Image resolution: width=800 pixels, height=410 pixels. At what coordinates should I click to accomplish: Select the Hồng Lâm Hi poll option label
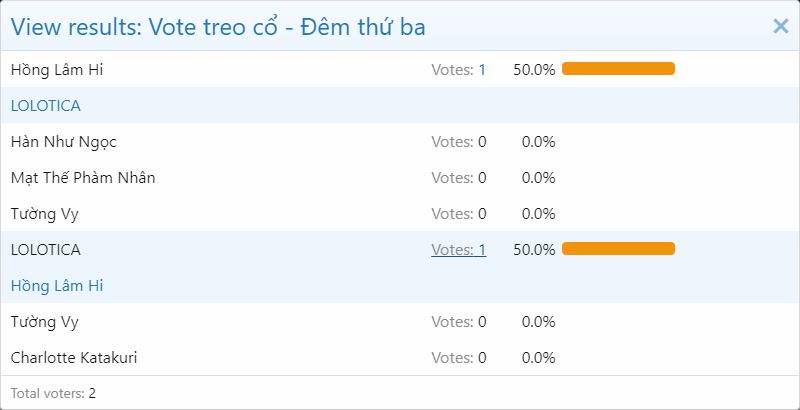pos(57,70)
